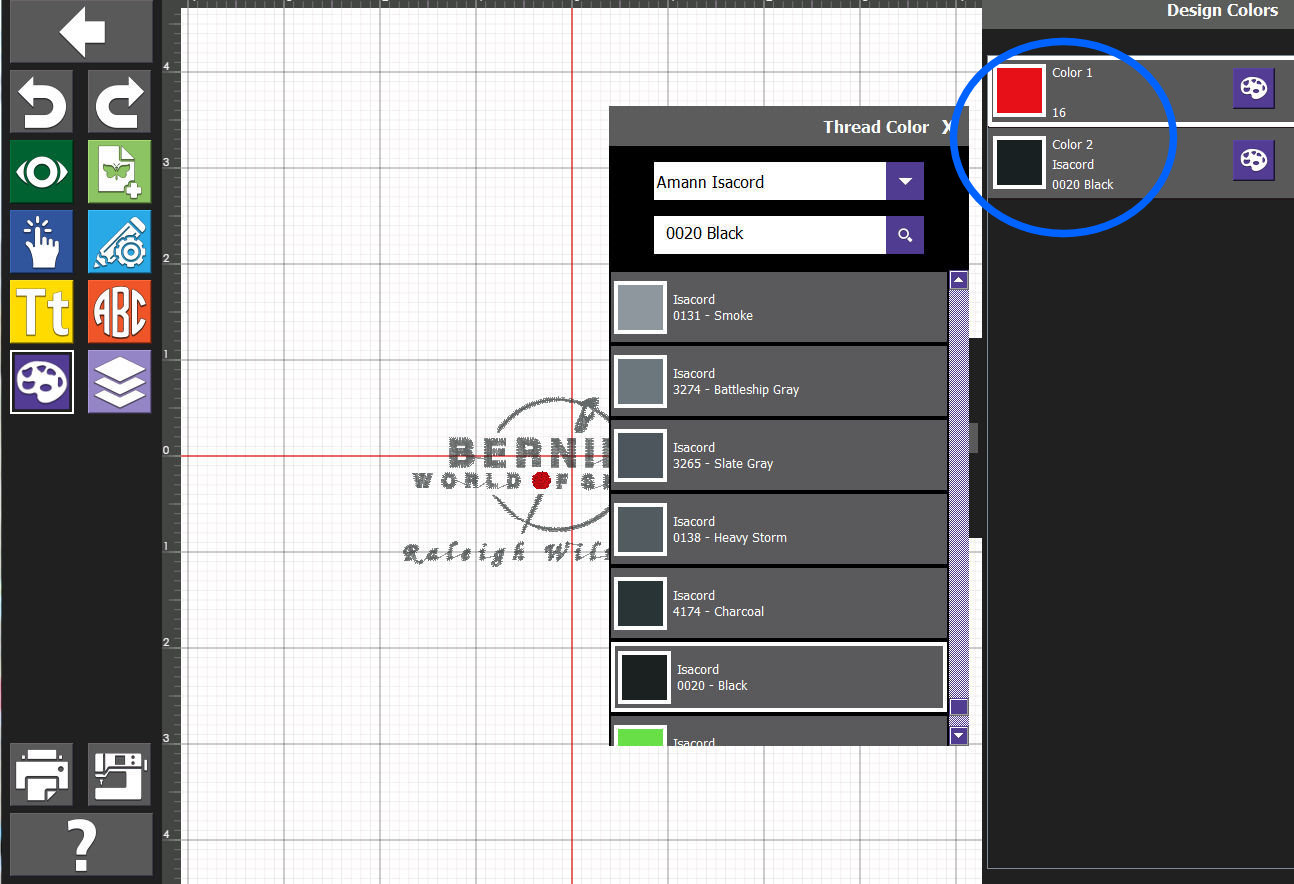Select the black Color 2 swatch
Viewport: 1294px width, 884px height.
(1019, 163)
